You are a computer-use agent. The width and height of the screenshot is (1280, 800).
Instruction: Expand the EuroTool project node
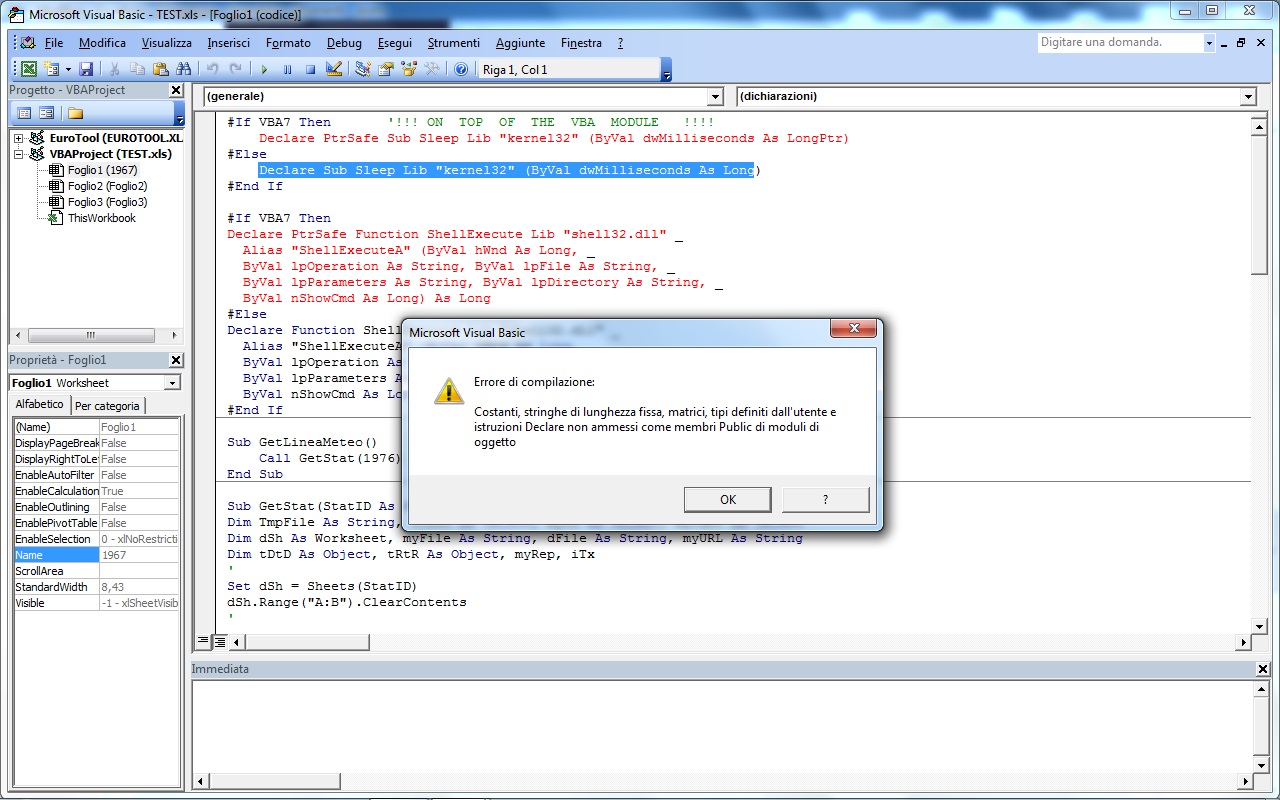click(19, 138)
